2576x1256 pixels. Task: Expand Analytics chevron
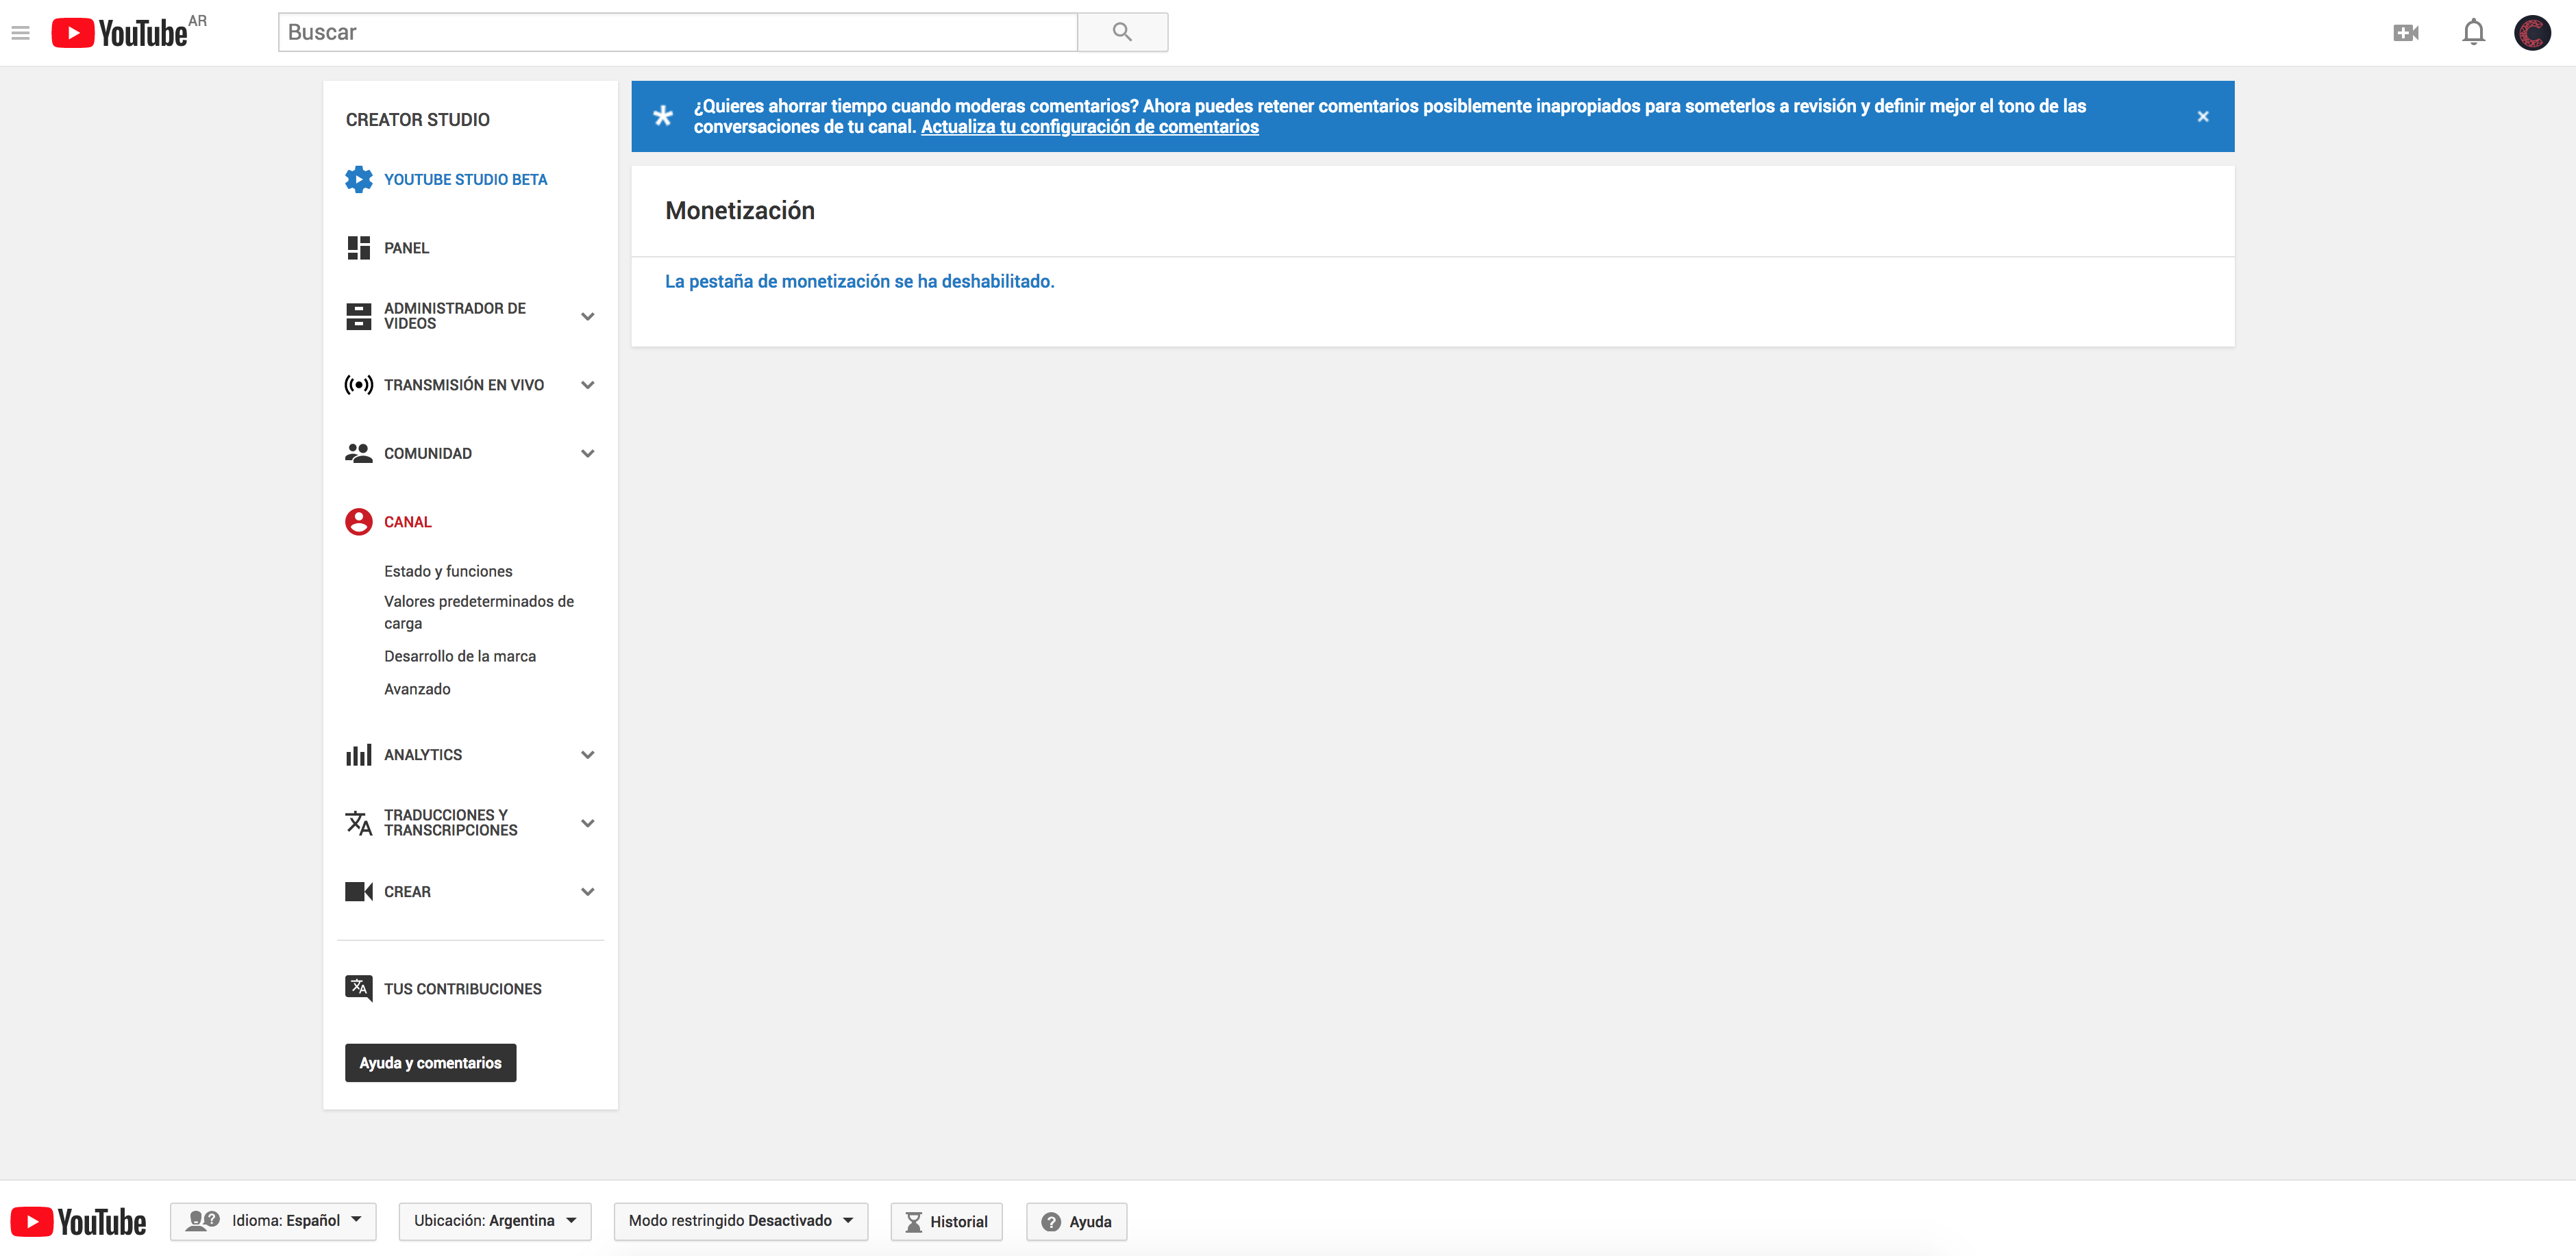point(588,755)
